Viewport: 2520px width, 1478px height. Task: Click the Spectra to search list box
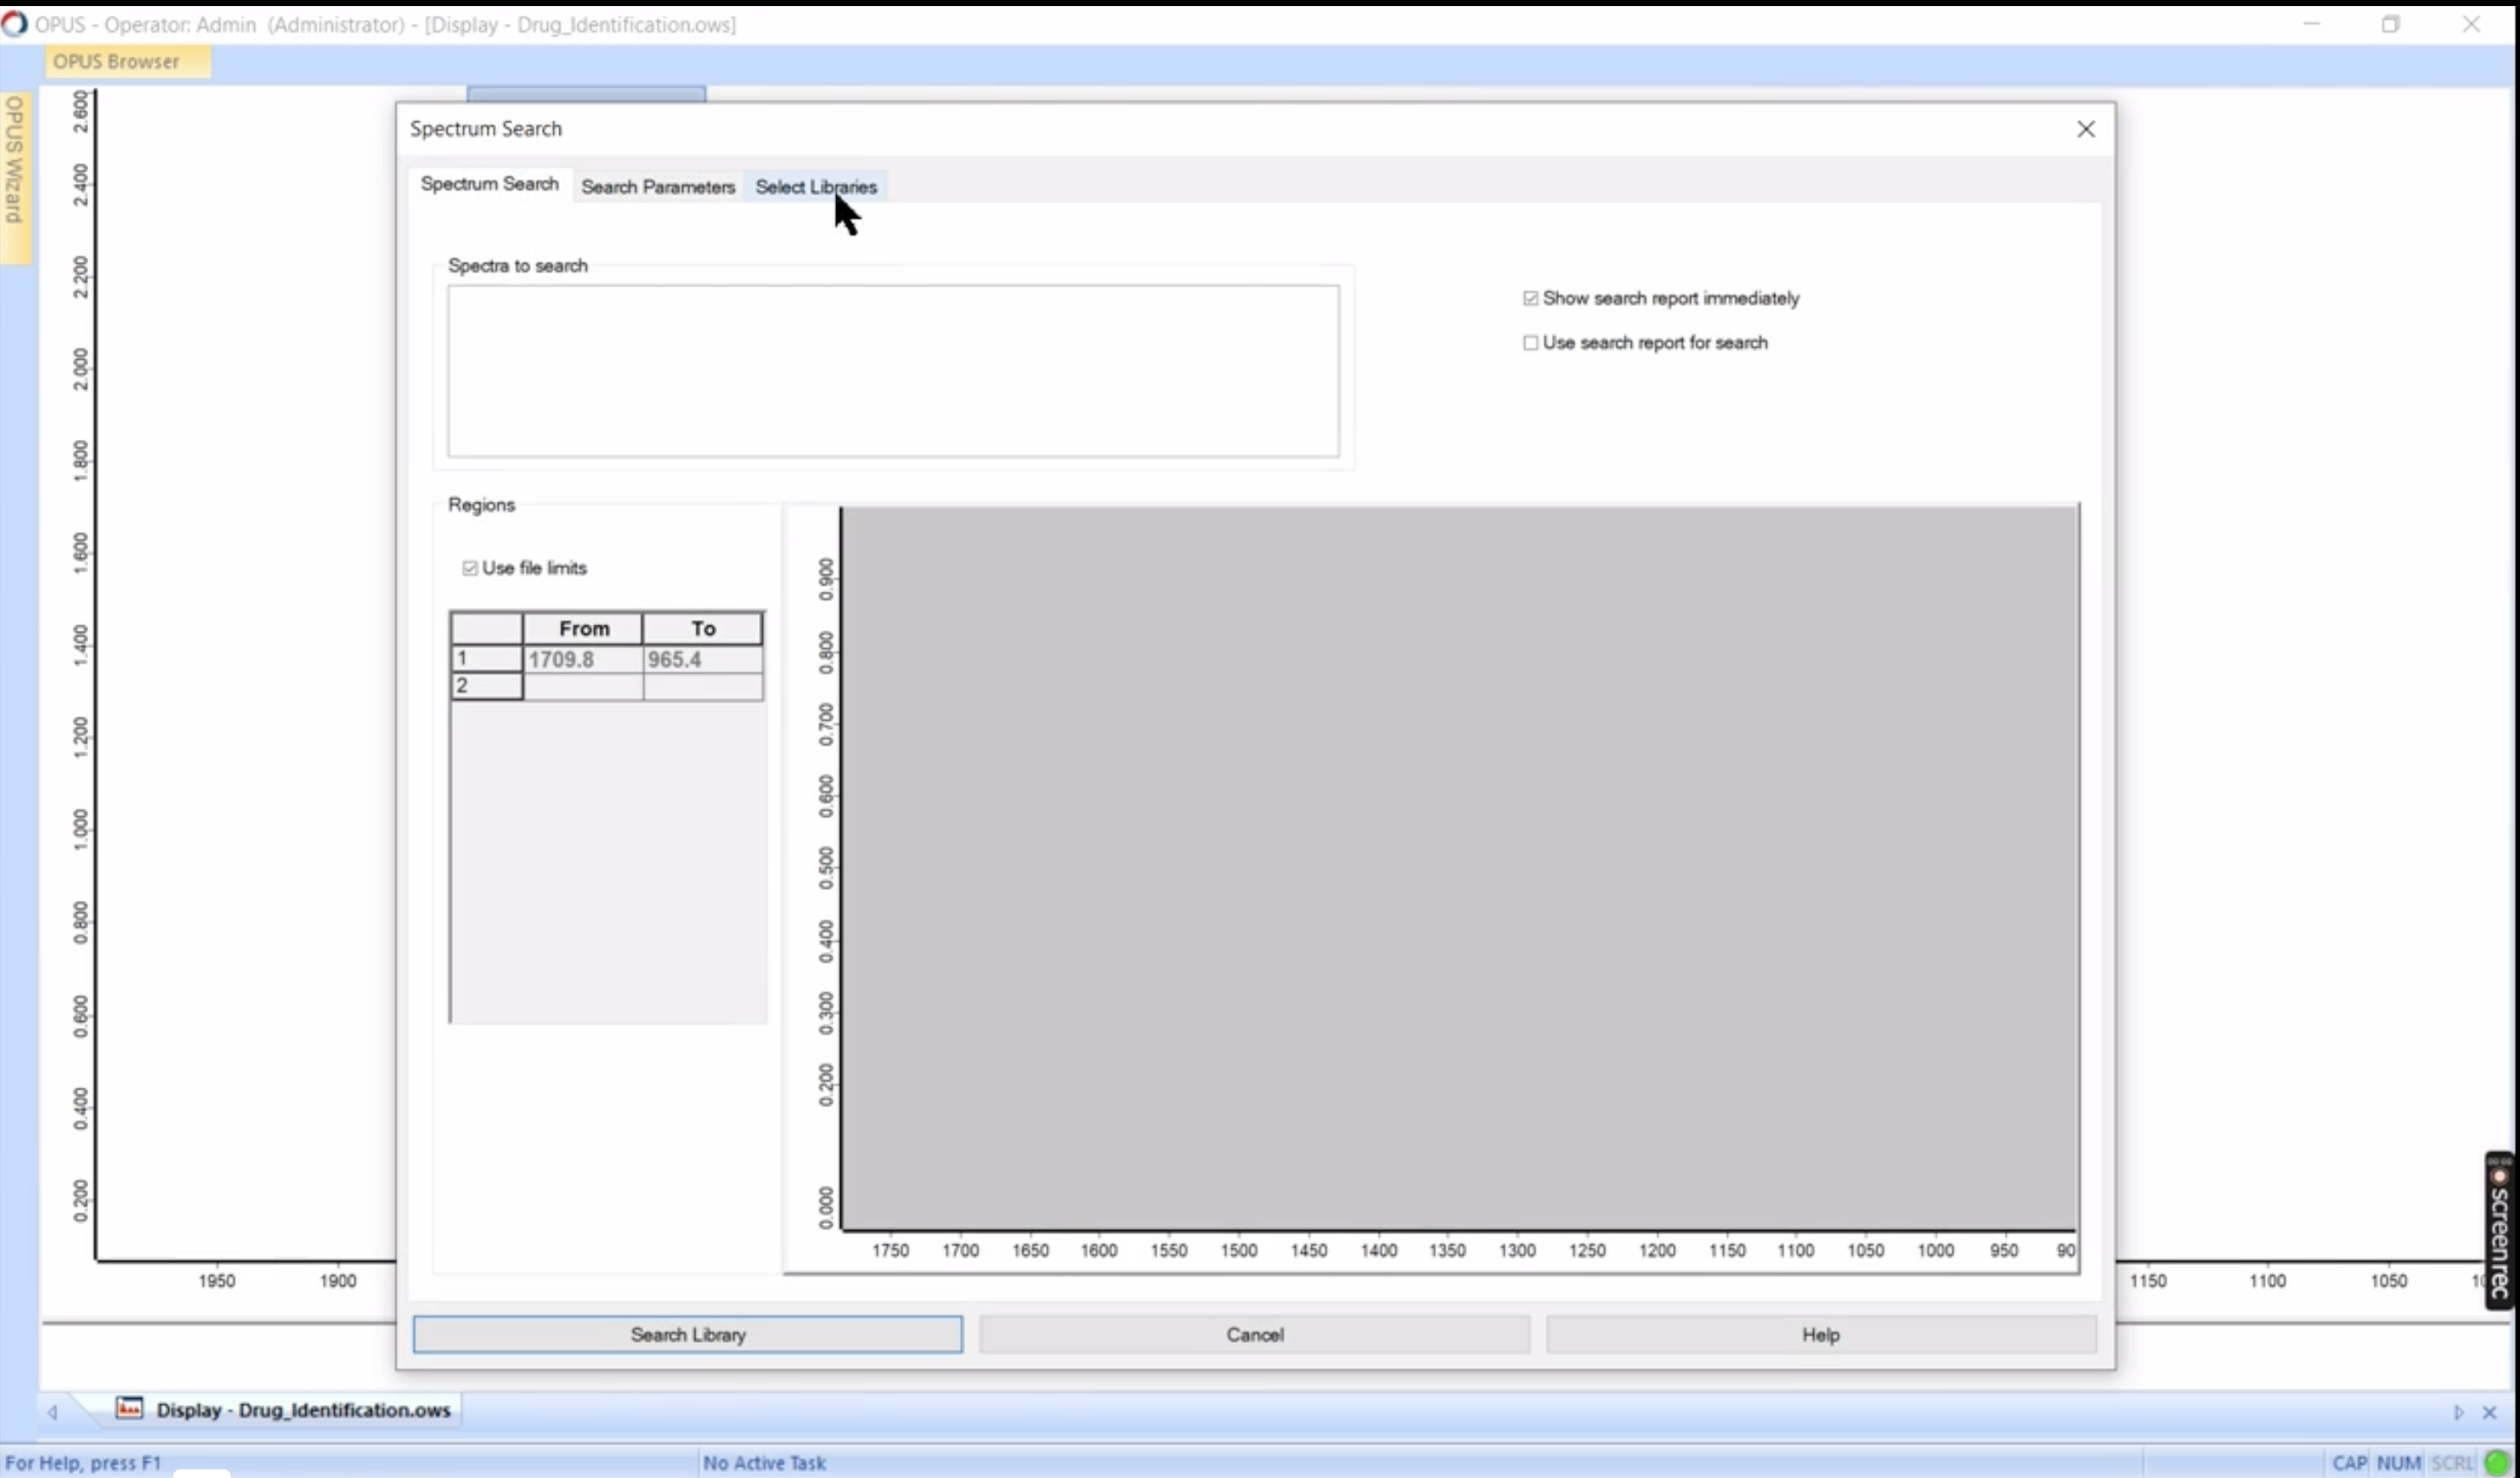coord(892,371)
